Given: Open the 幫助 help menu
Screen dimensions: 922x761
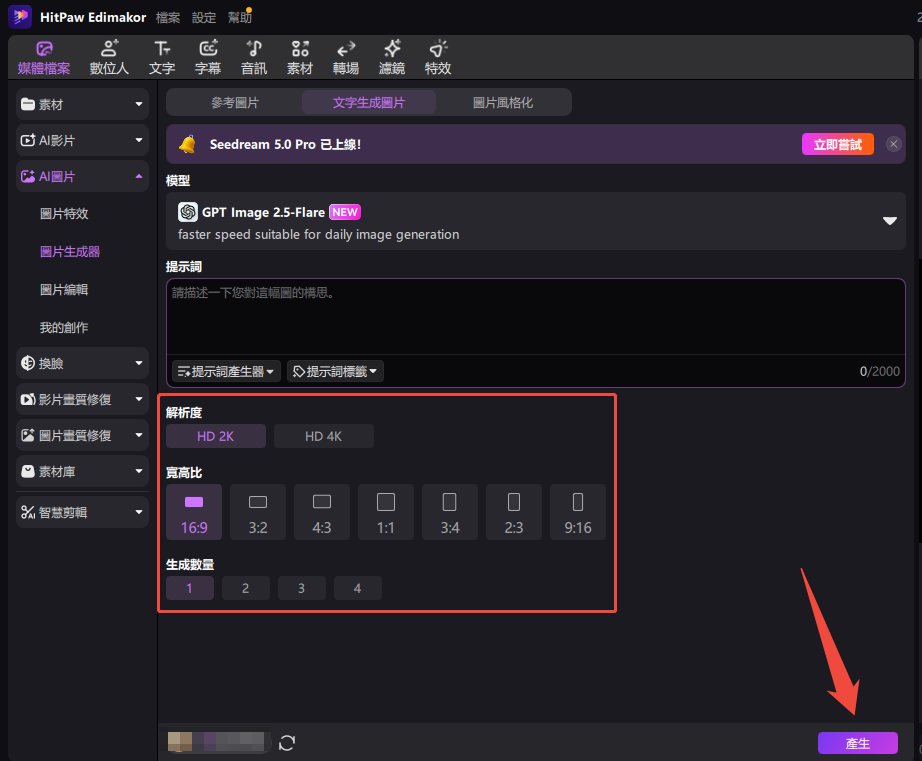Looking at the screenshot, I should (x=240, y=18).
